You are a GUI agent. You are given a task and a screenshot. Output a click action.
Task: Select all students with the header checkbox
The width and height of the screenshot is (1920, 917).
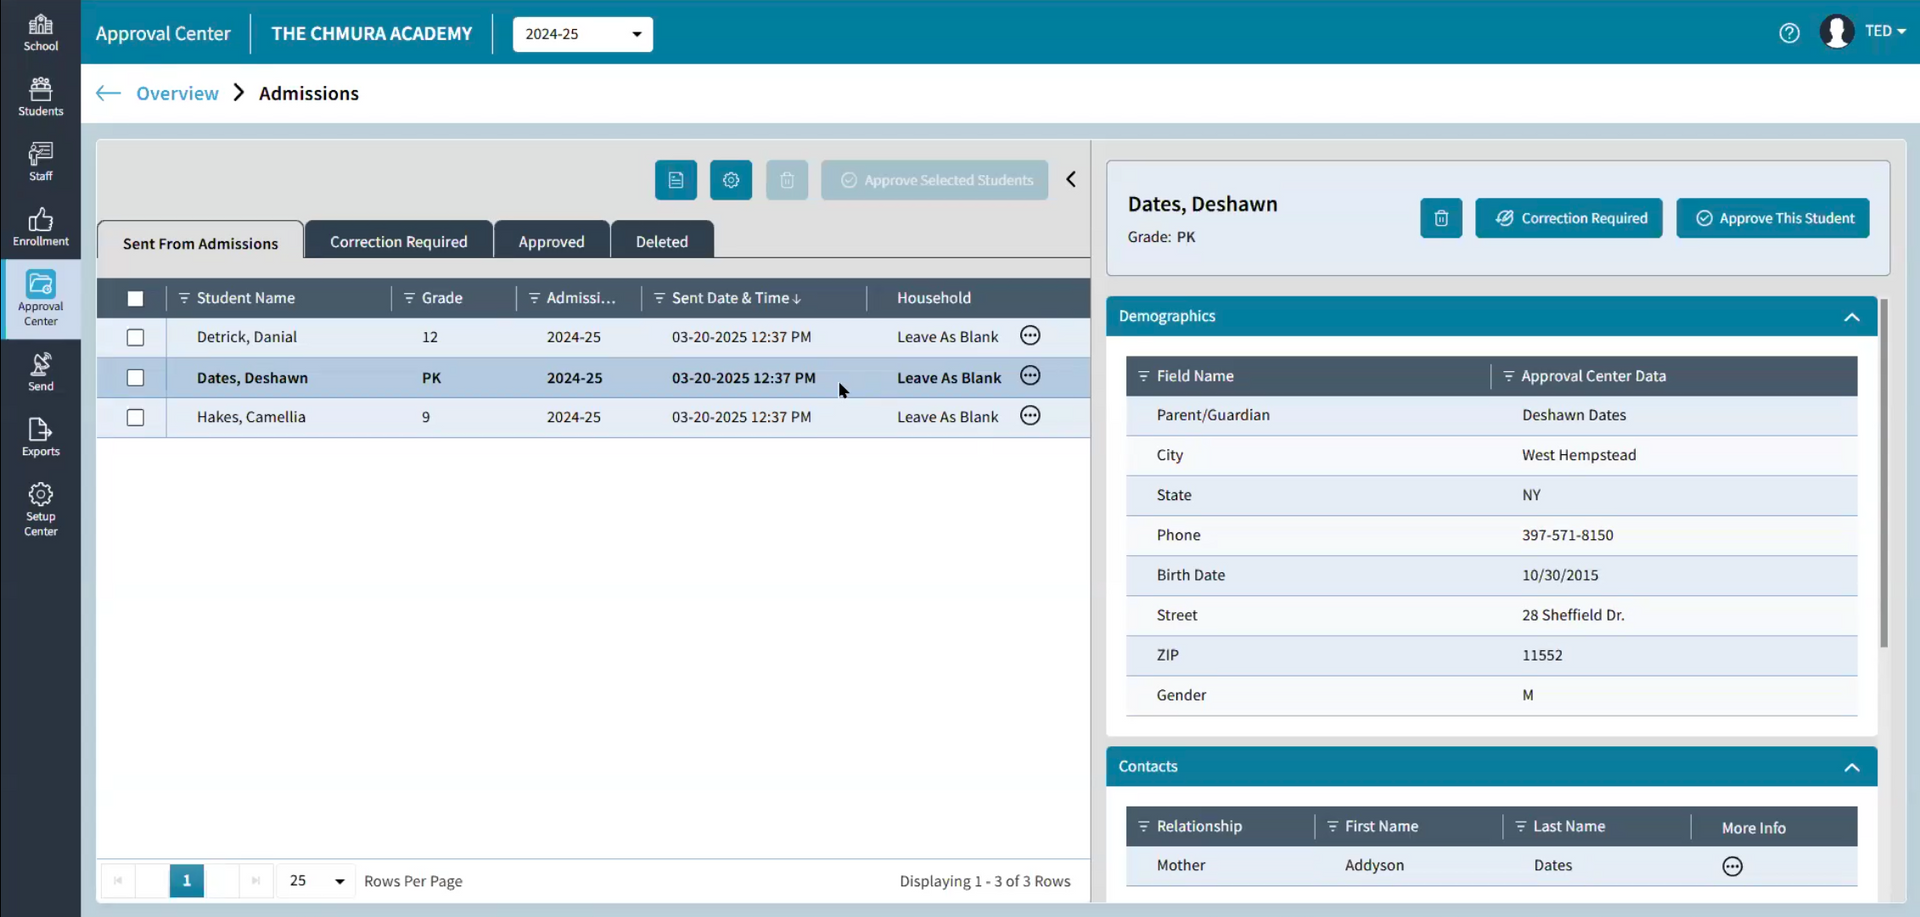tap(135, 298)
